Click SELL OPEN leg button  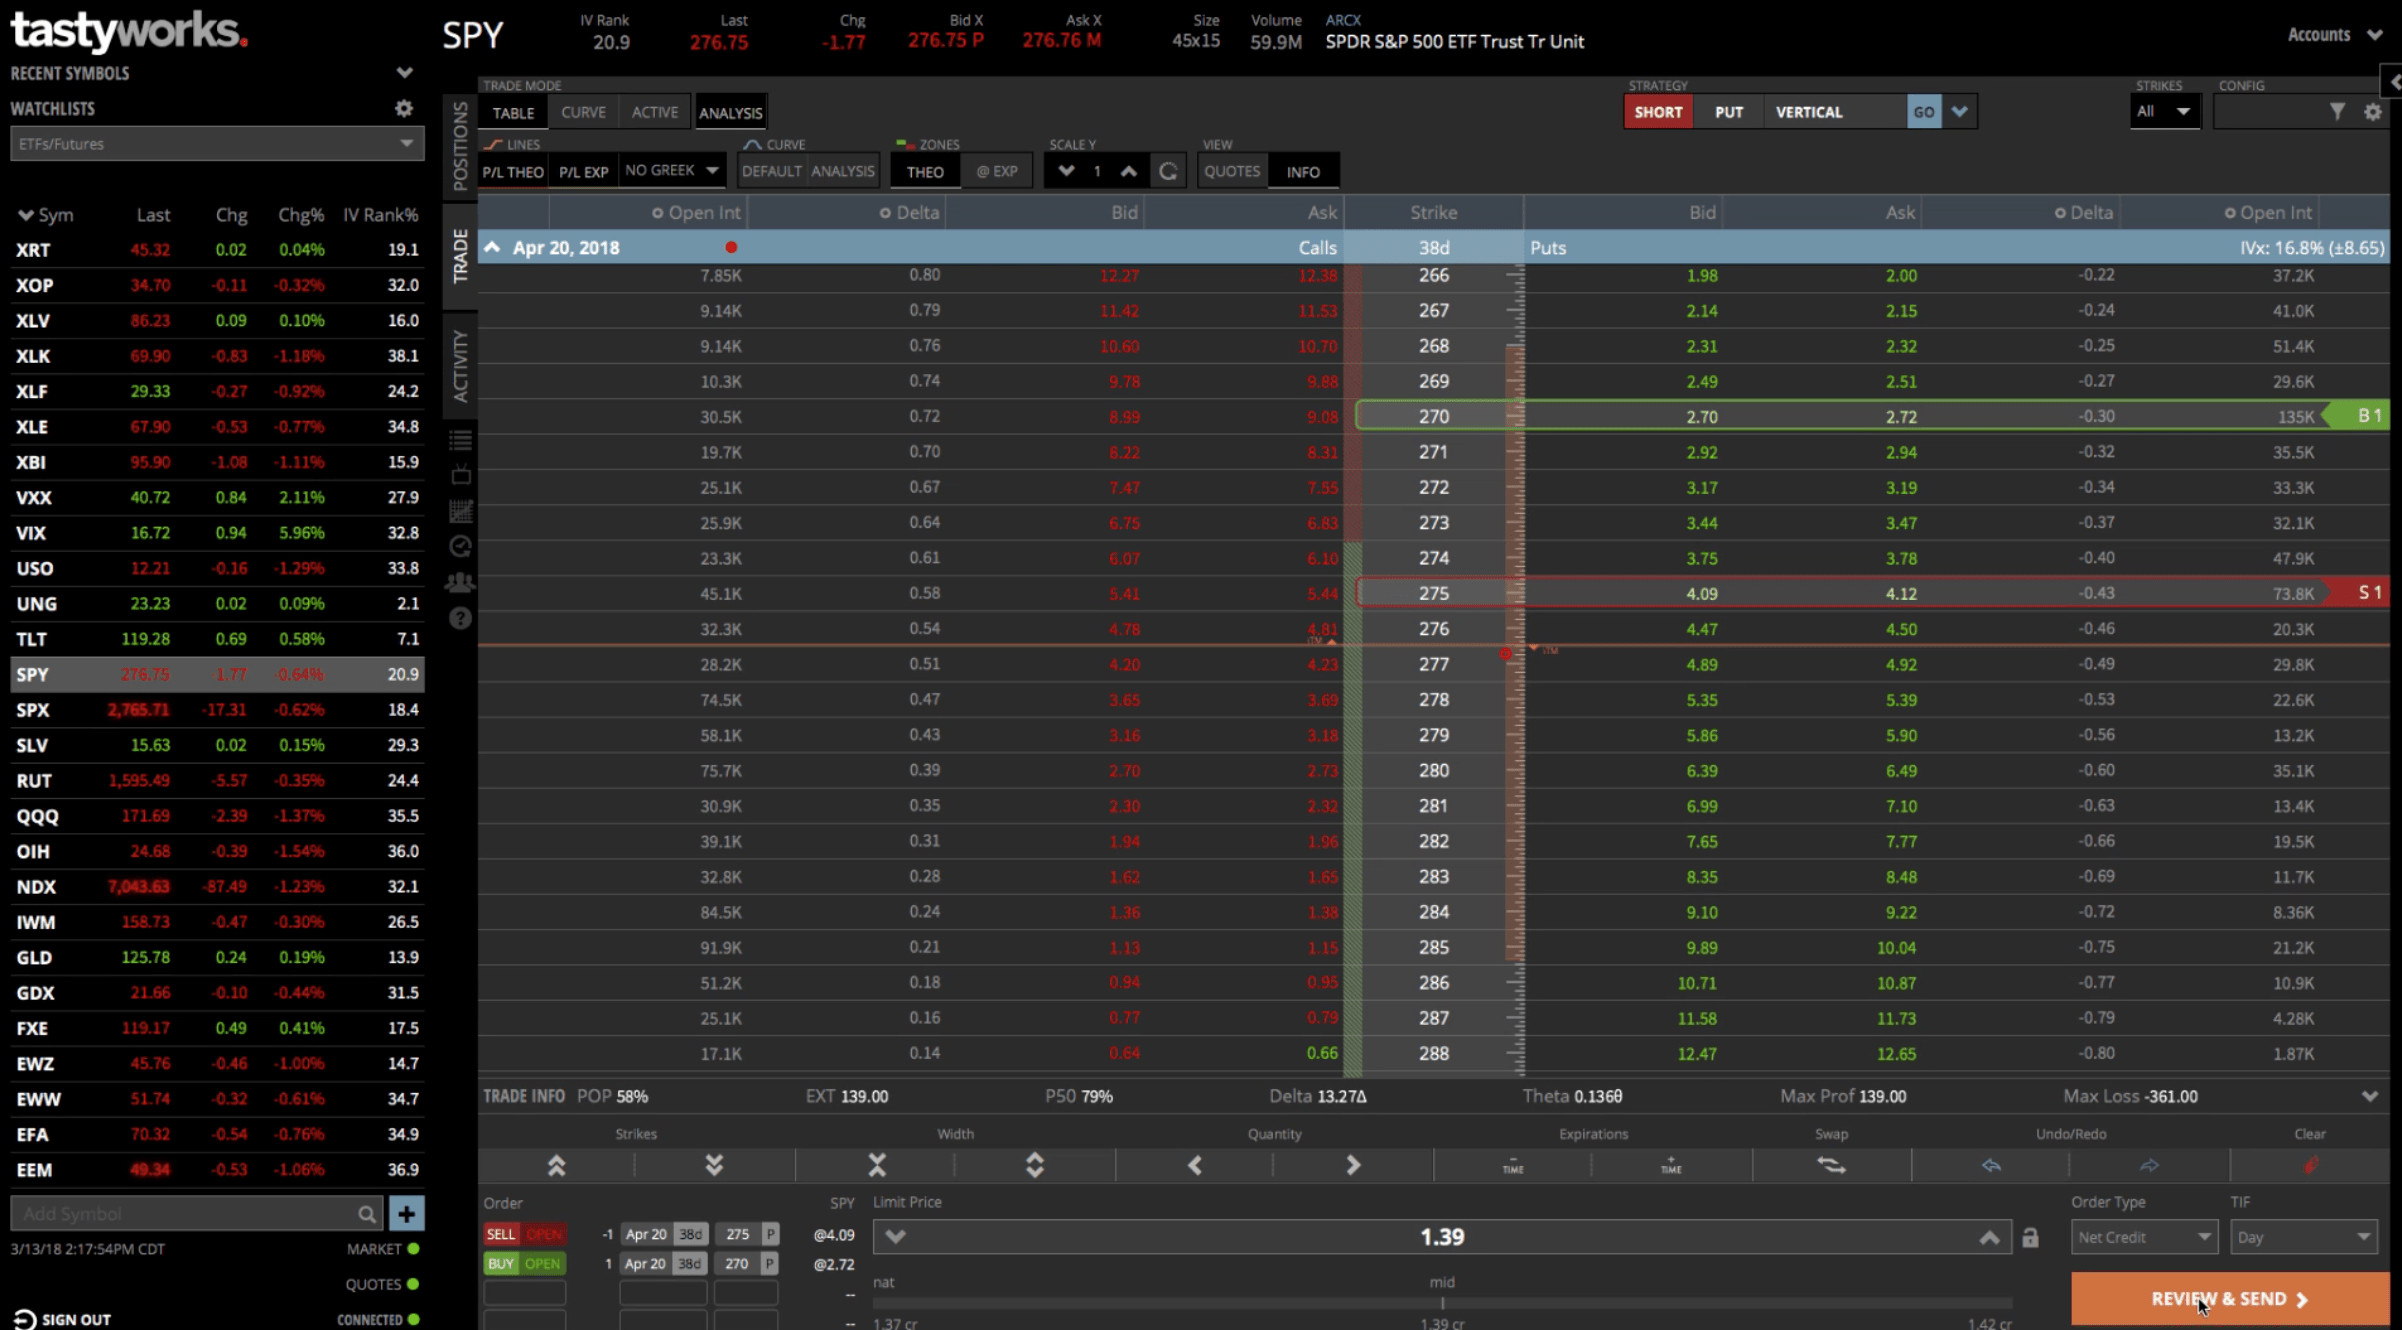(524, 1234)
